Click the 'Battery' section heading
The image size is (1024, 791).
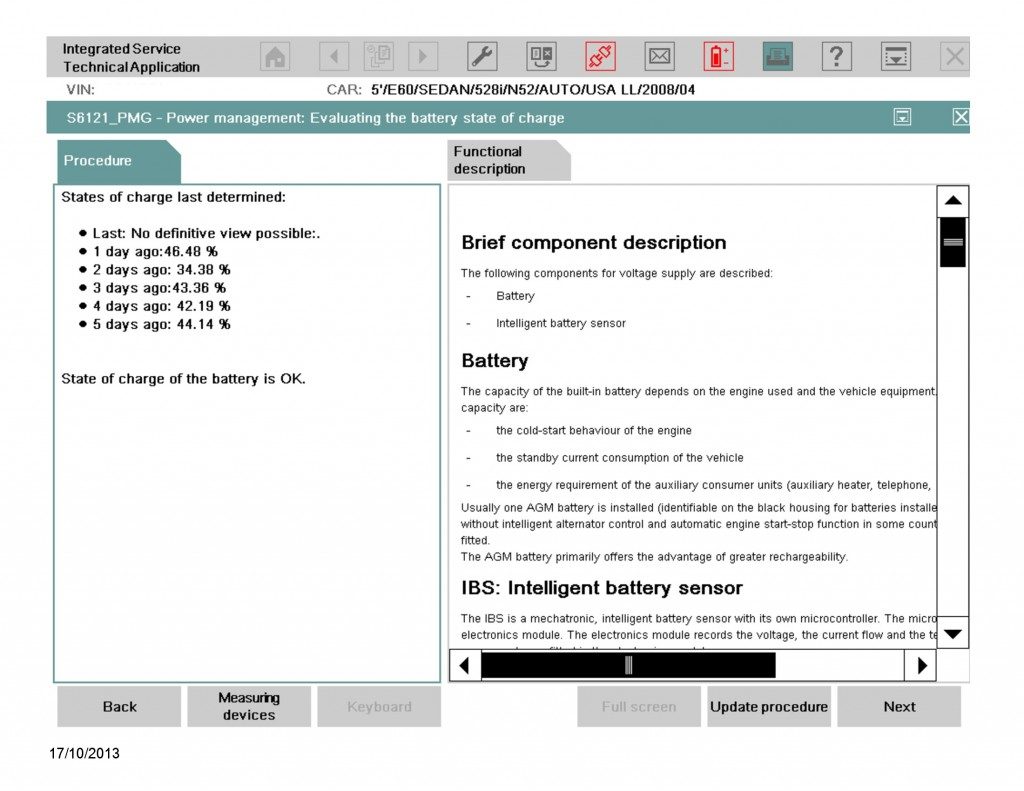pos(494,361)
